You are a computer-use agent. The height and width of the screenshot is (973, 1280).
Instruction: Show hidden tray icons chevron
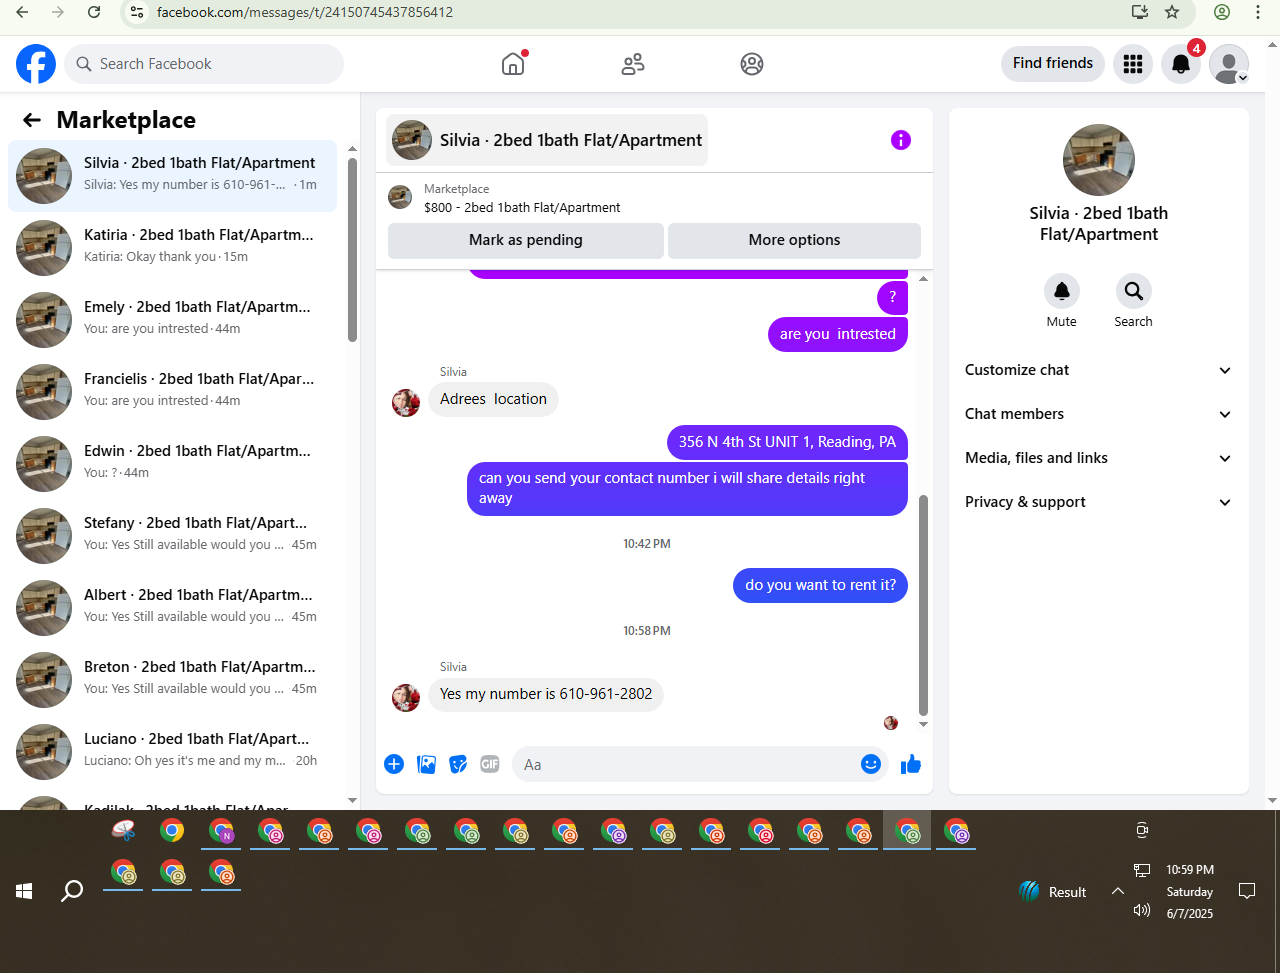click(1118, 891)
